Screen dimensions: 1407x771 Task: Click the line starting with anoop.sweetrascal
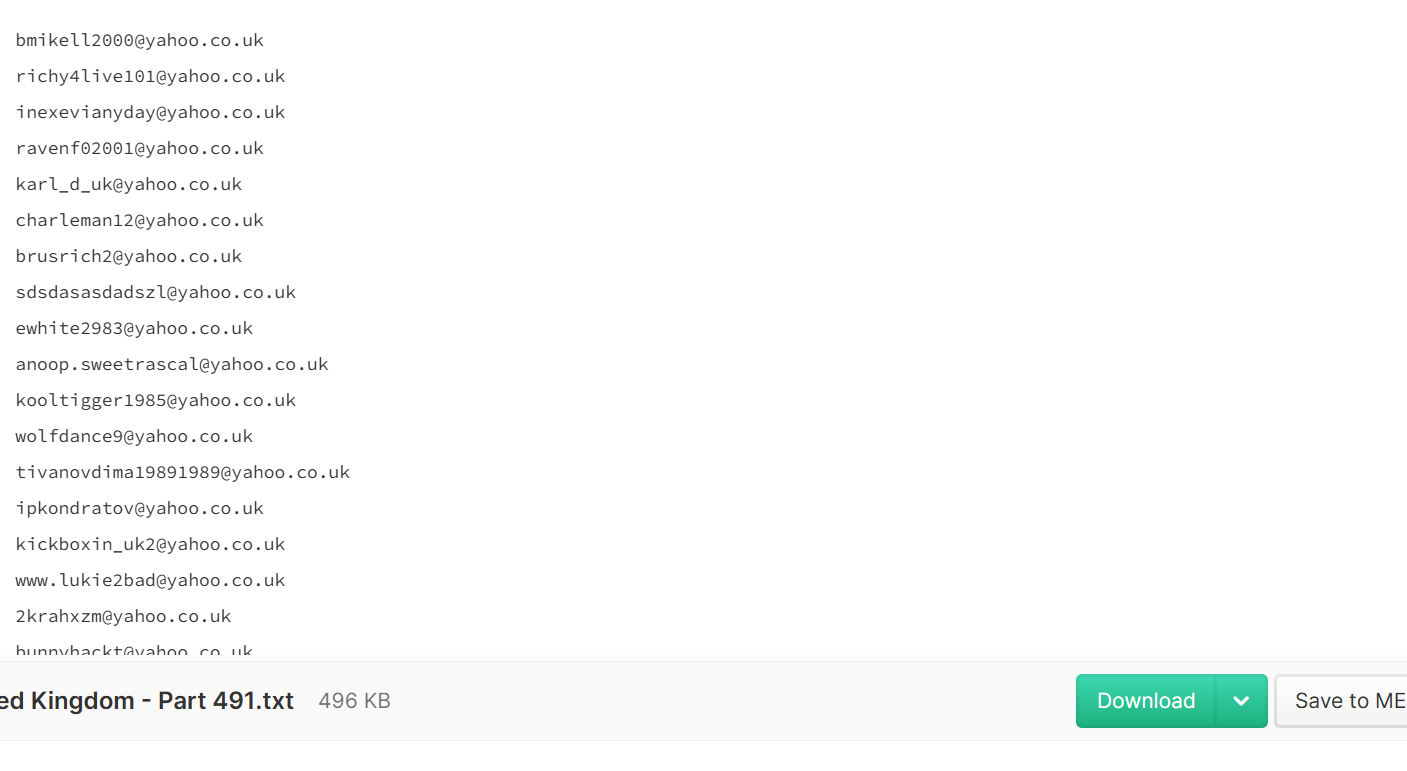172,365
